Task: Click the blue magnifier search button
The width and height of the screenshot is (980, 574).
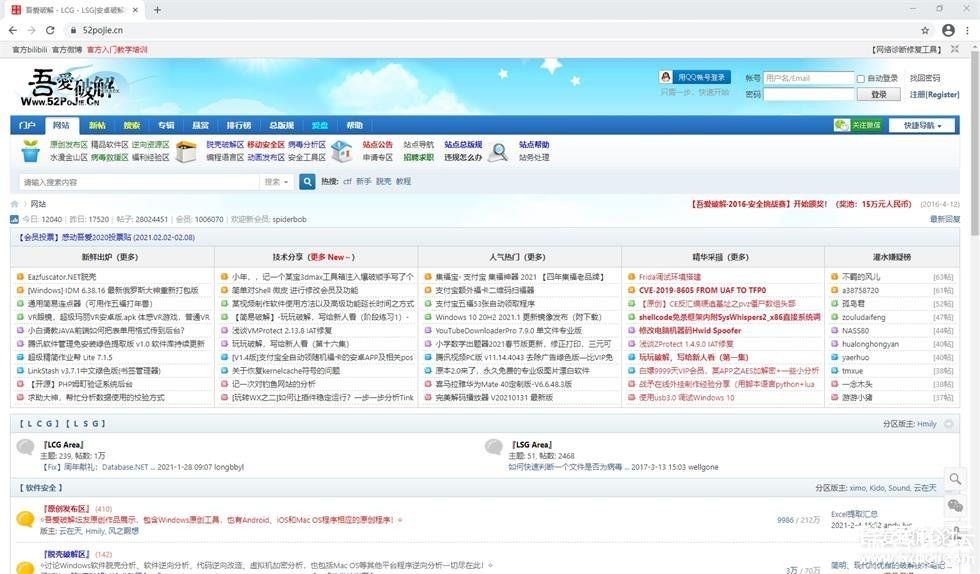Action: 307,181
